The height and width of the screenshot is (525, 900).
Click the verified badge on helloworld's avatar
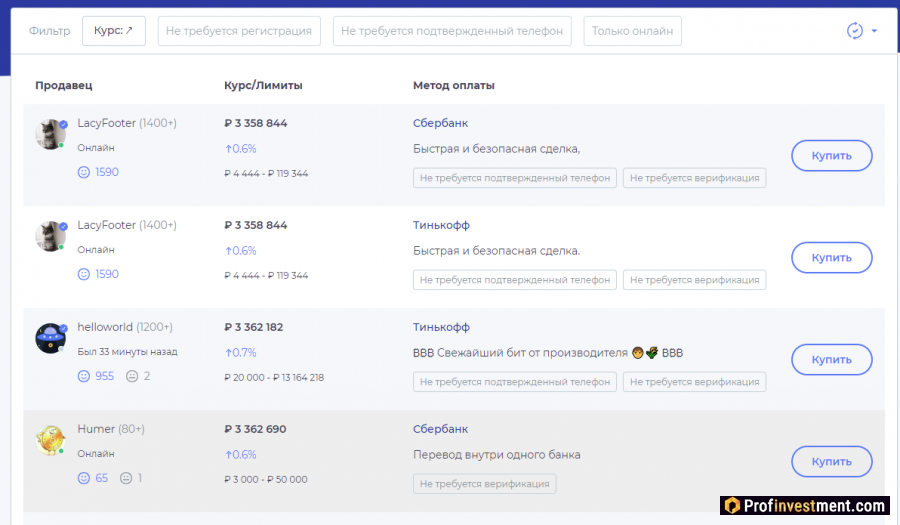[64, 328]
